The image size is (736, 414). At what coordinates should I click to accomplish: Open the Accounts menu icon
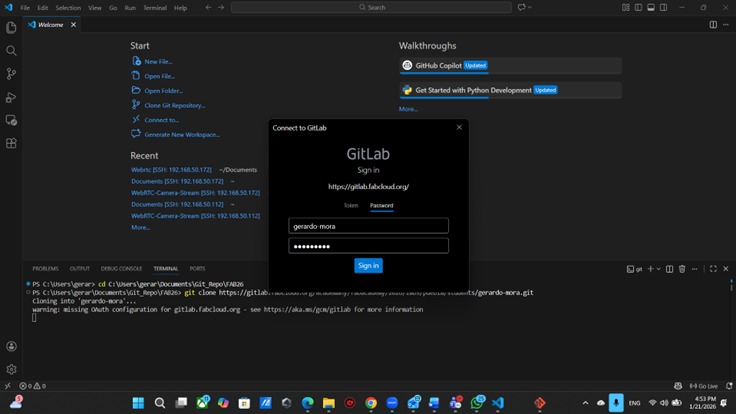11,346
